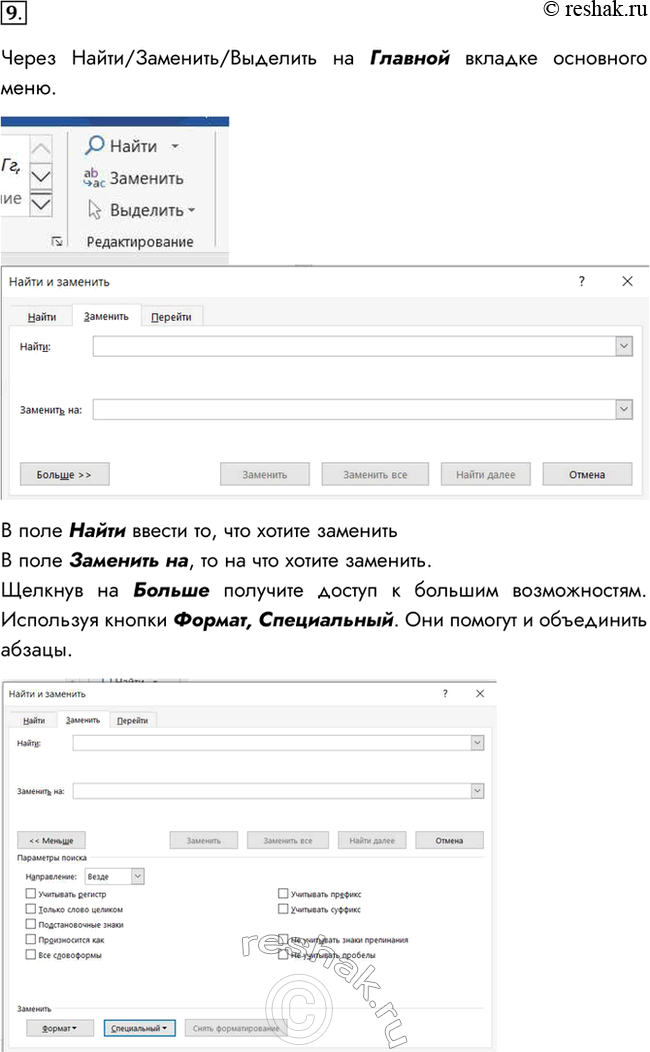The height and width of the screenshot is (1052, 650).
Task: Click the Больше >> button
Action: [x=64, y=474]
